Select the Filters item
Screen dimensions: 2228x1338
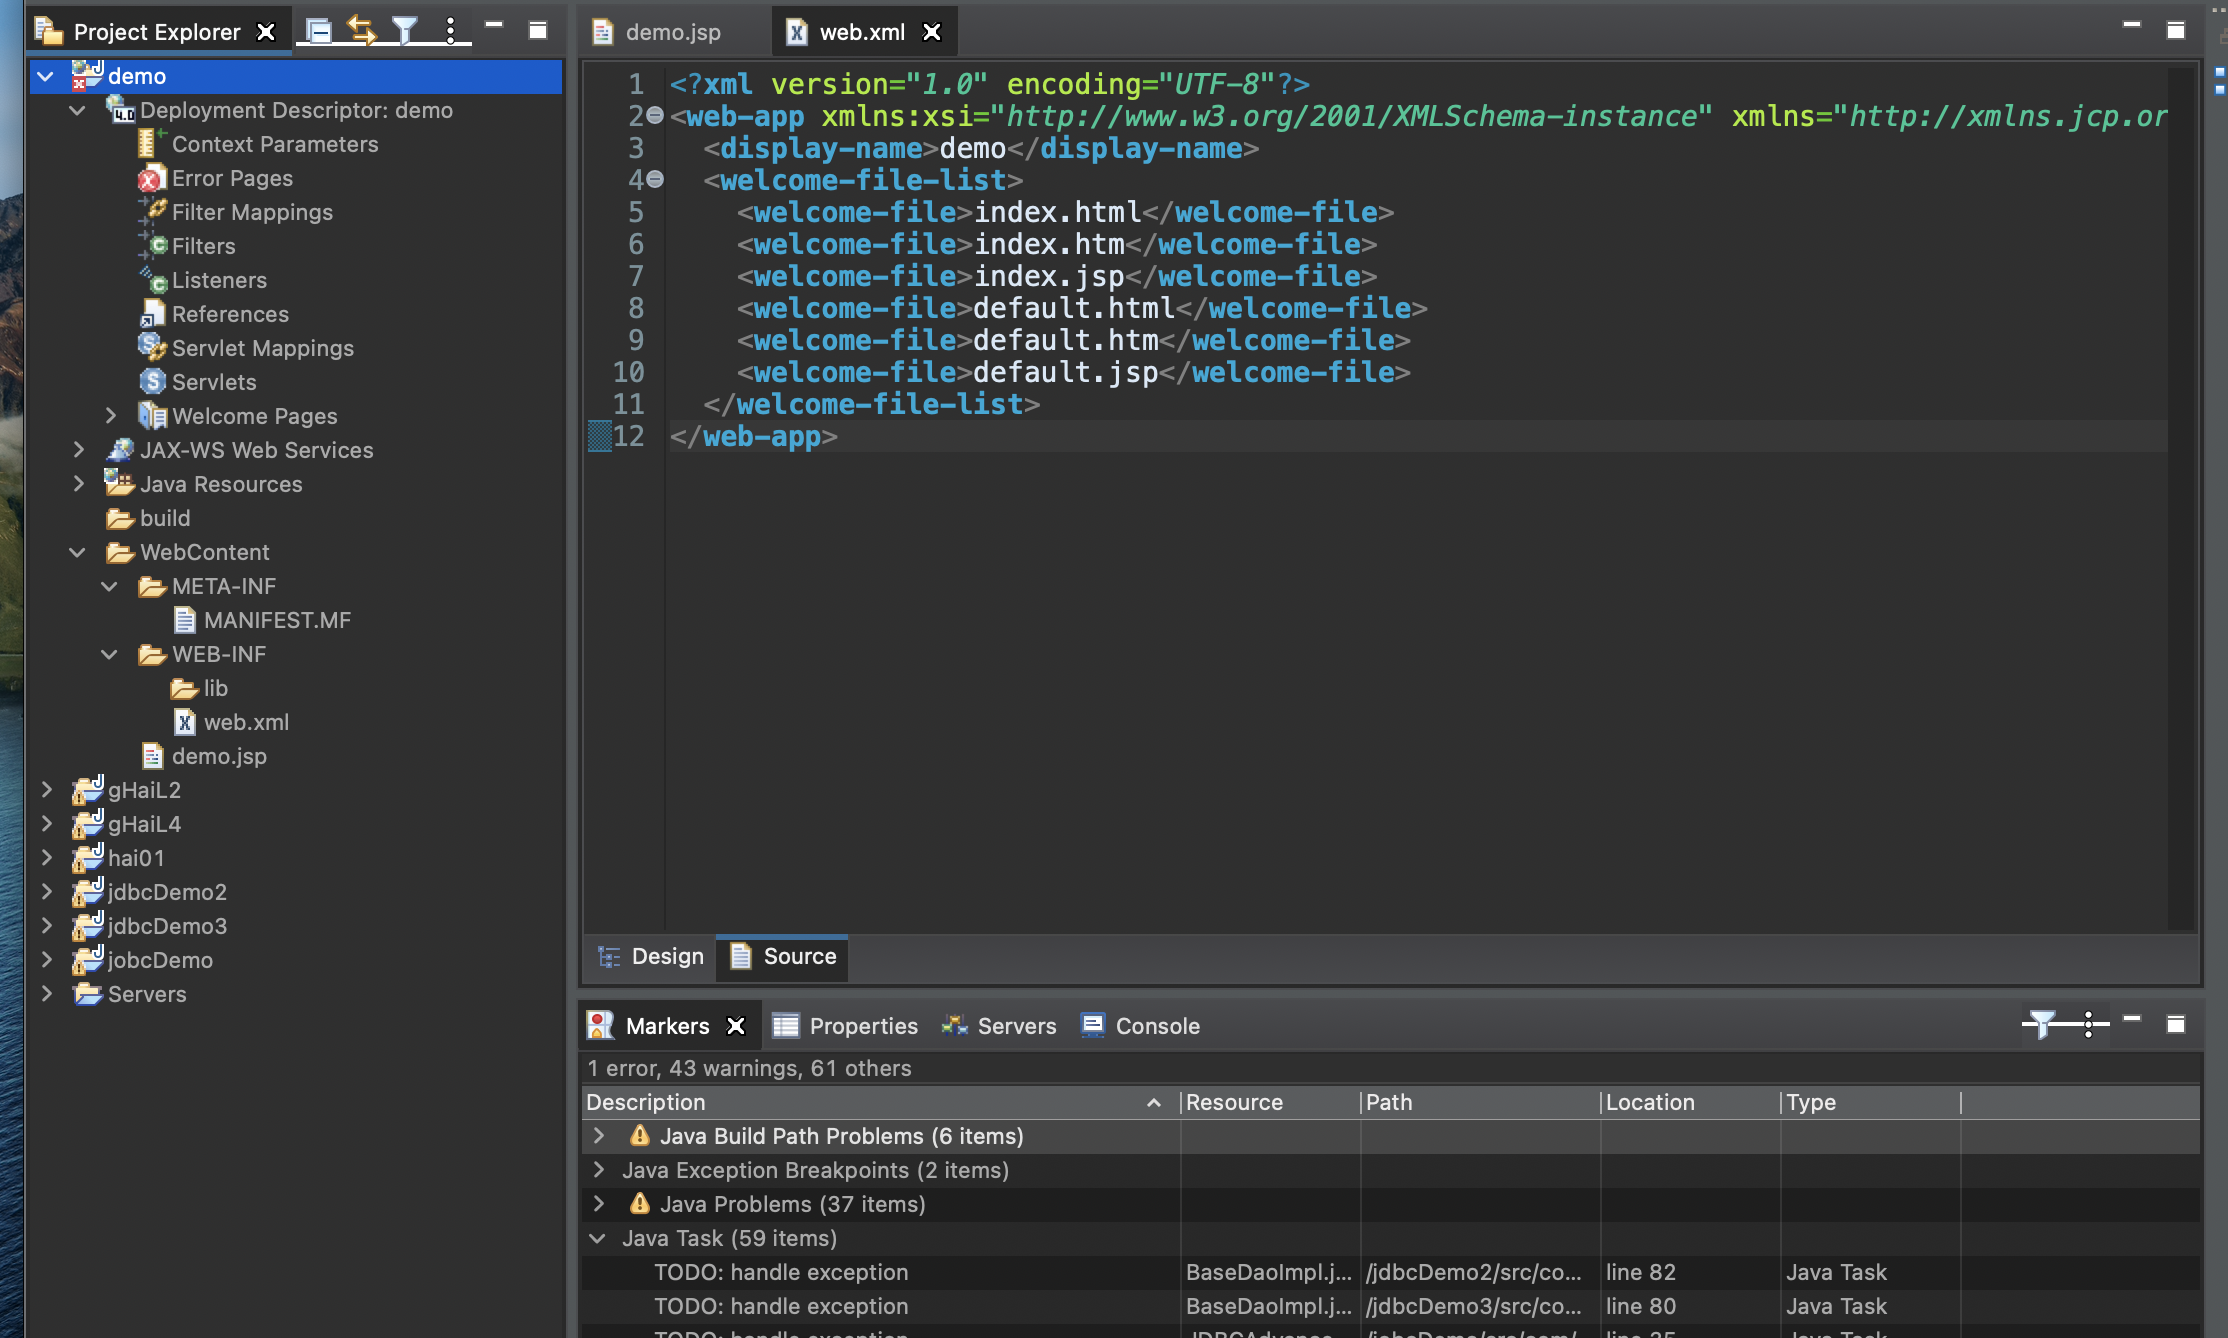coord(203,246)
